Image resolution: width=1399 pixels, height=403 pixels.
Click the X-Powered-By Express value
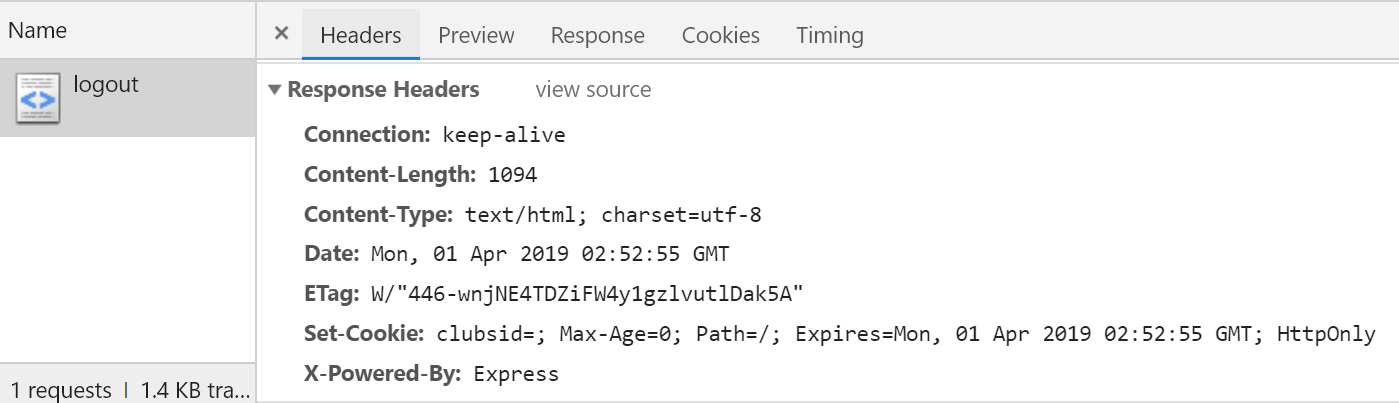516,375
